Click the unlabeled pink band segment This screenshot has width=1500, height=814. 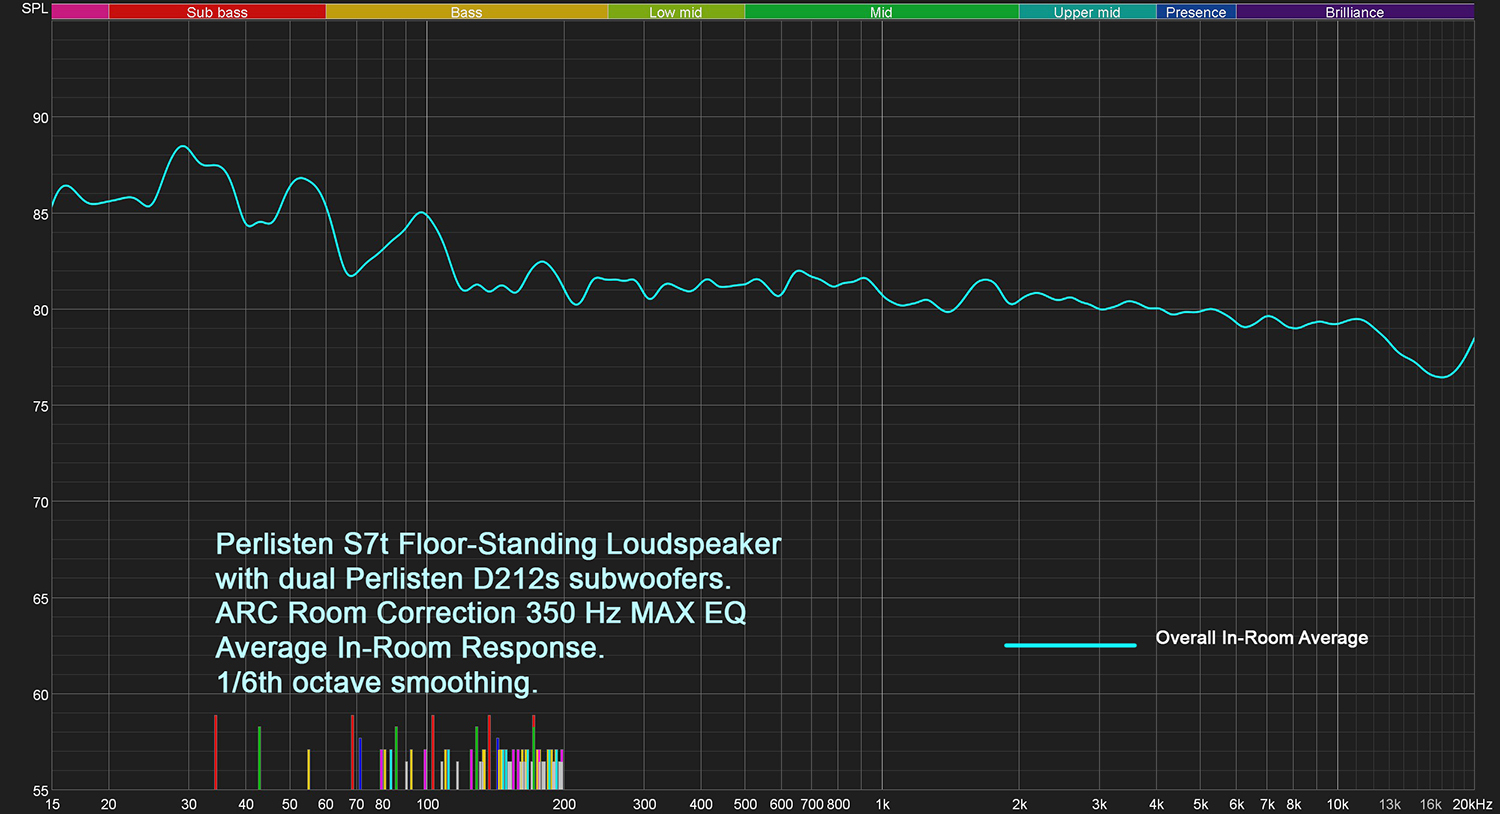coord(80,12)
